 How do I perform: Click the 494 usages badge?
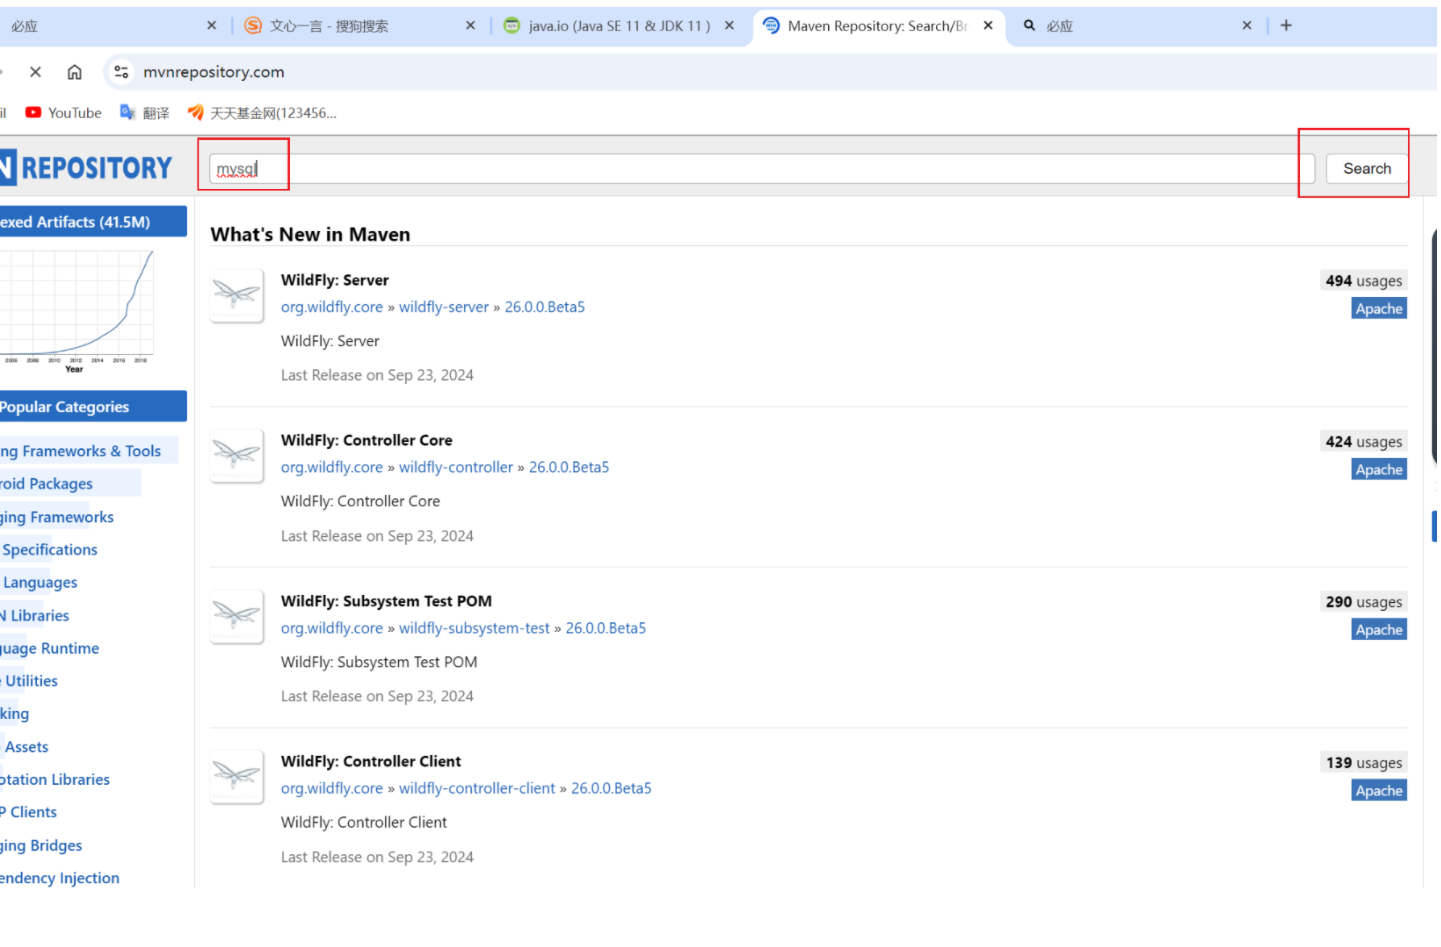(1364, 281)
